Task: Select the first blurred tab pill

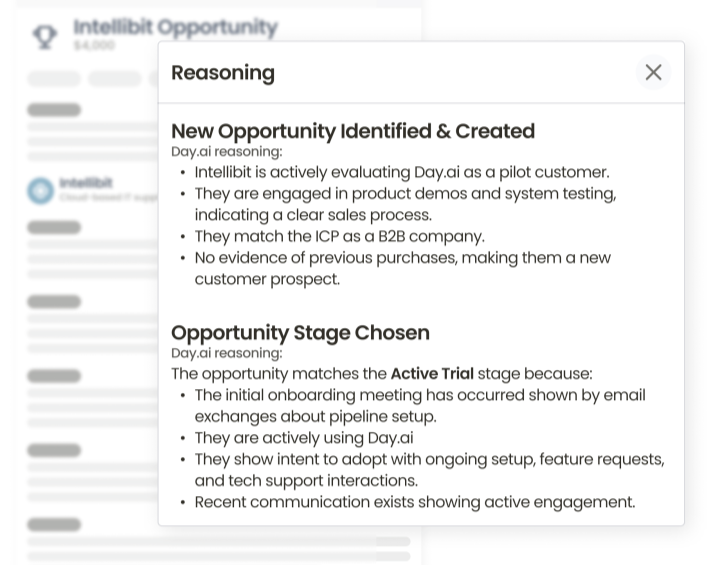Action: [54, 78]
